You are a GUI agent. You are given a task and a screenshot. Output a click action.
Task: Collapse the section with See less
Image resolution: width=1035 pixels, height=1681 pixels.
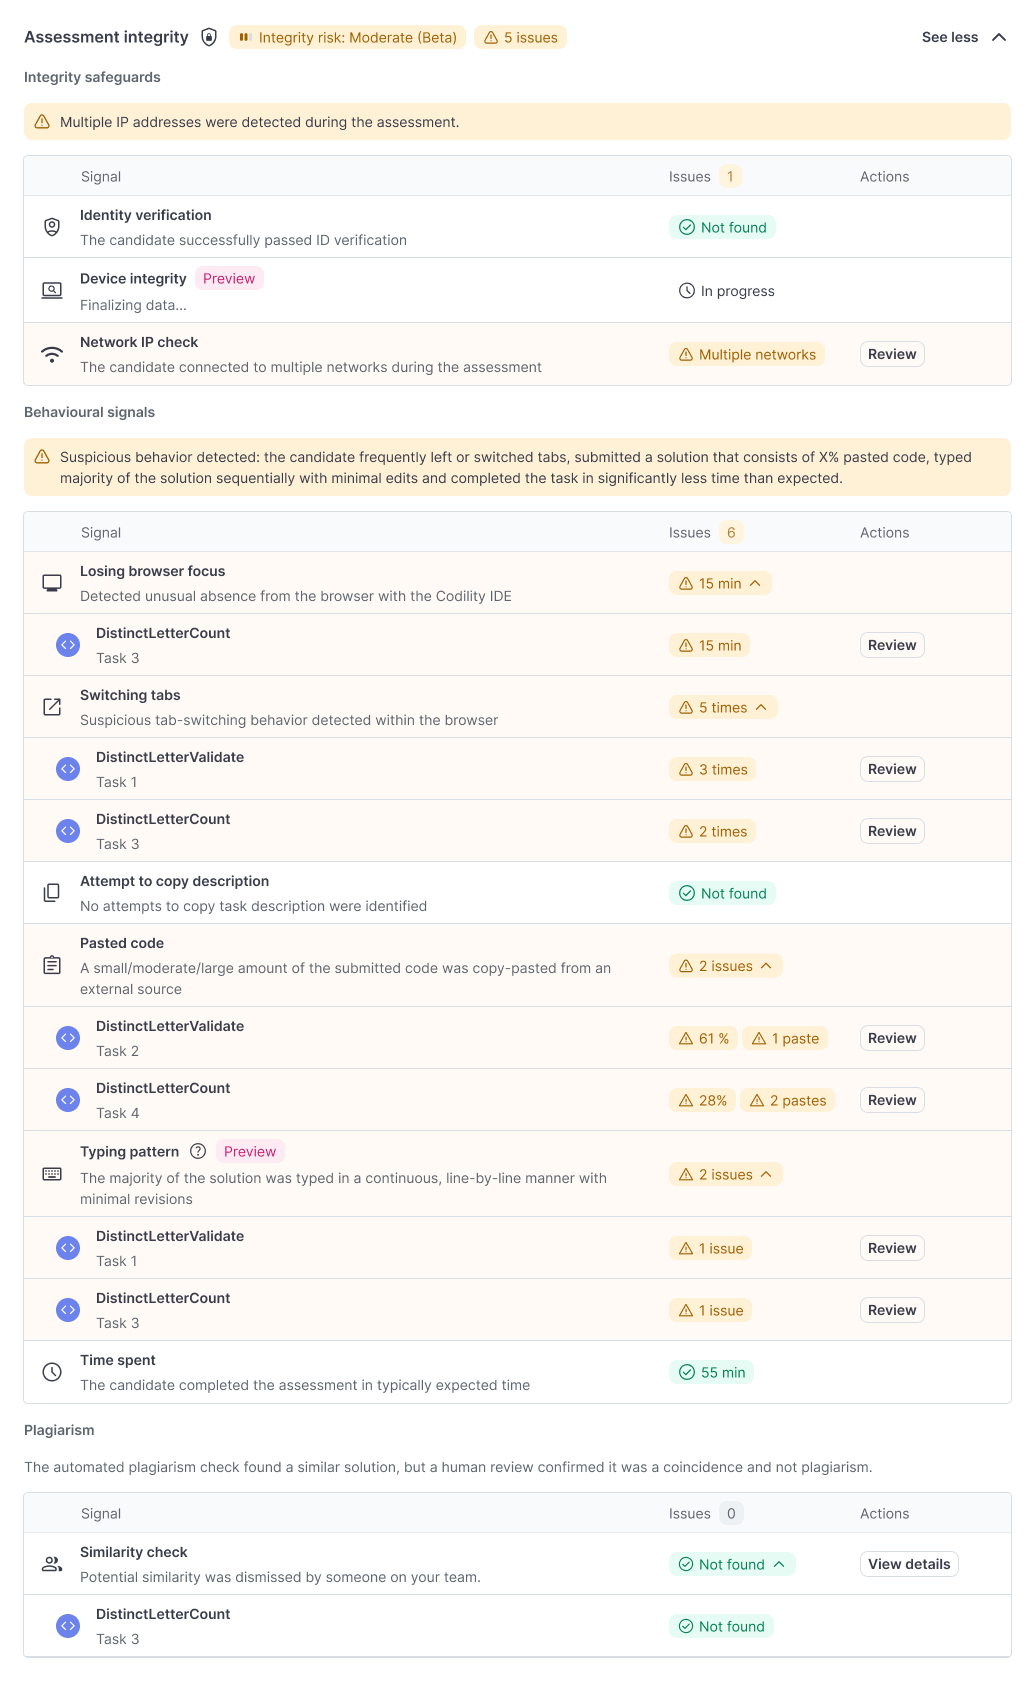964,37
